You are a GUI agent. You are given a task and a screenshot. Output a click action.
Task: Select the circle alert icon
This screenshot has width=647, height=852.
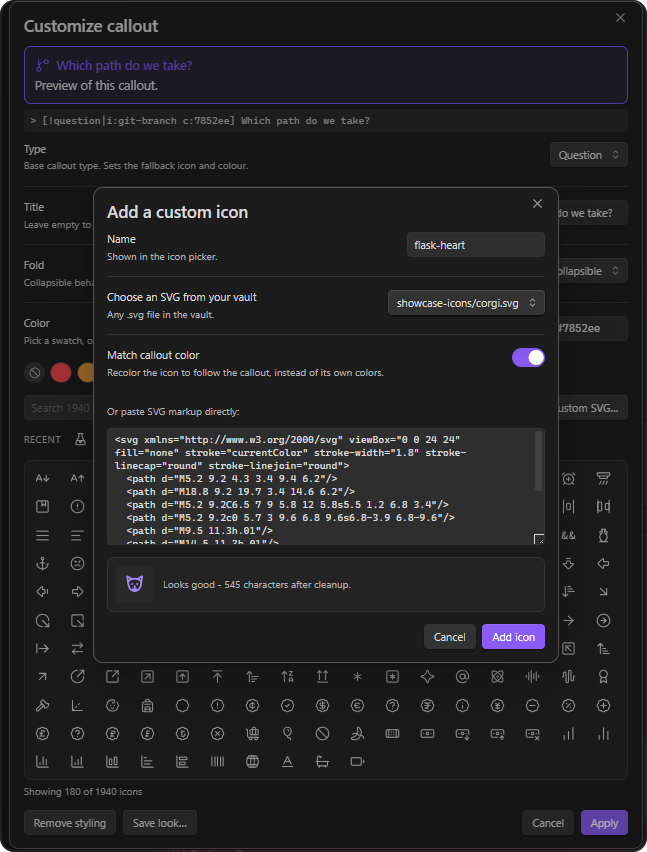(77, 506)
